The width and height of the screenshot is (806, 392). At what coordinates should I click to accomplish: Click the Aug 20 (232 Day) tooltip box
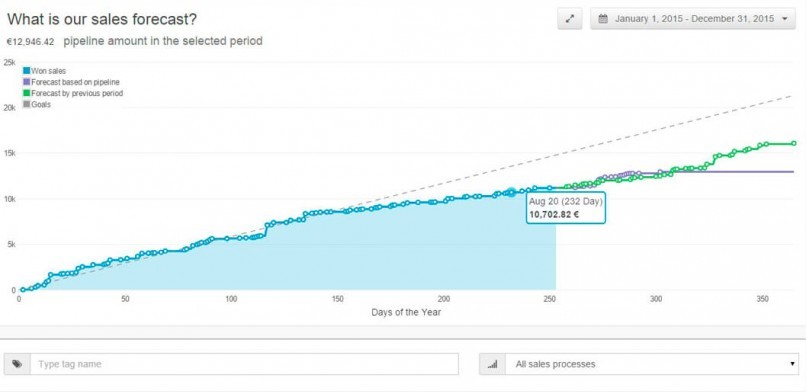[565, 208]
